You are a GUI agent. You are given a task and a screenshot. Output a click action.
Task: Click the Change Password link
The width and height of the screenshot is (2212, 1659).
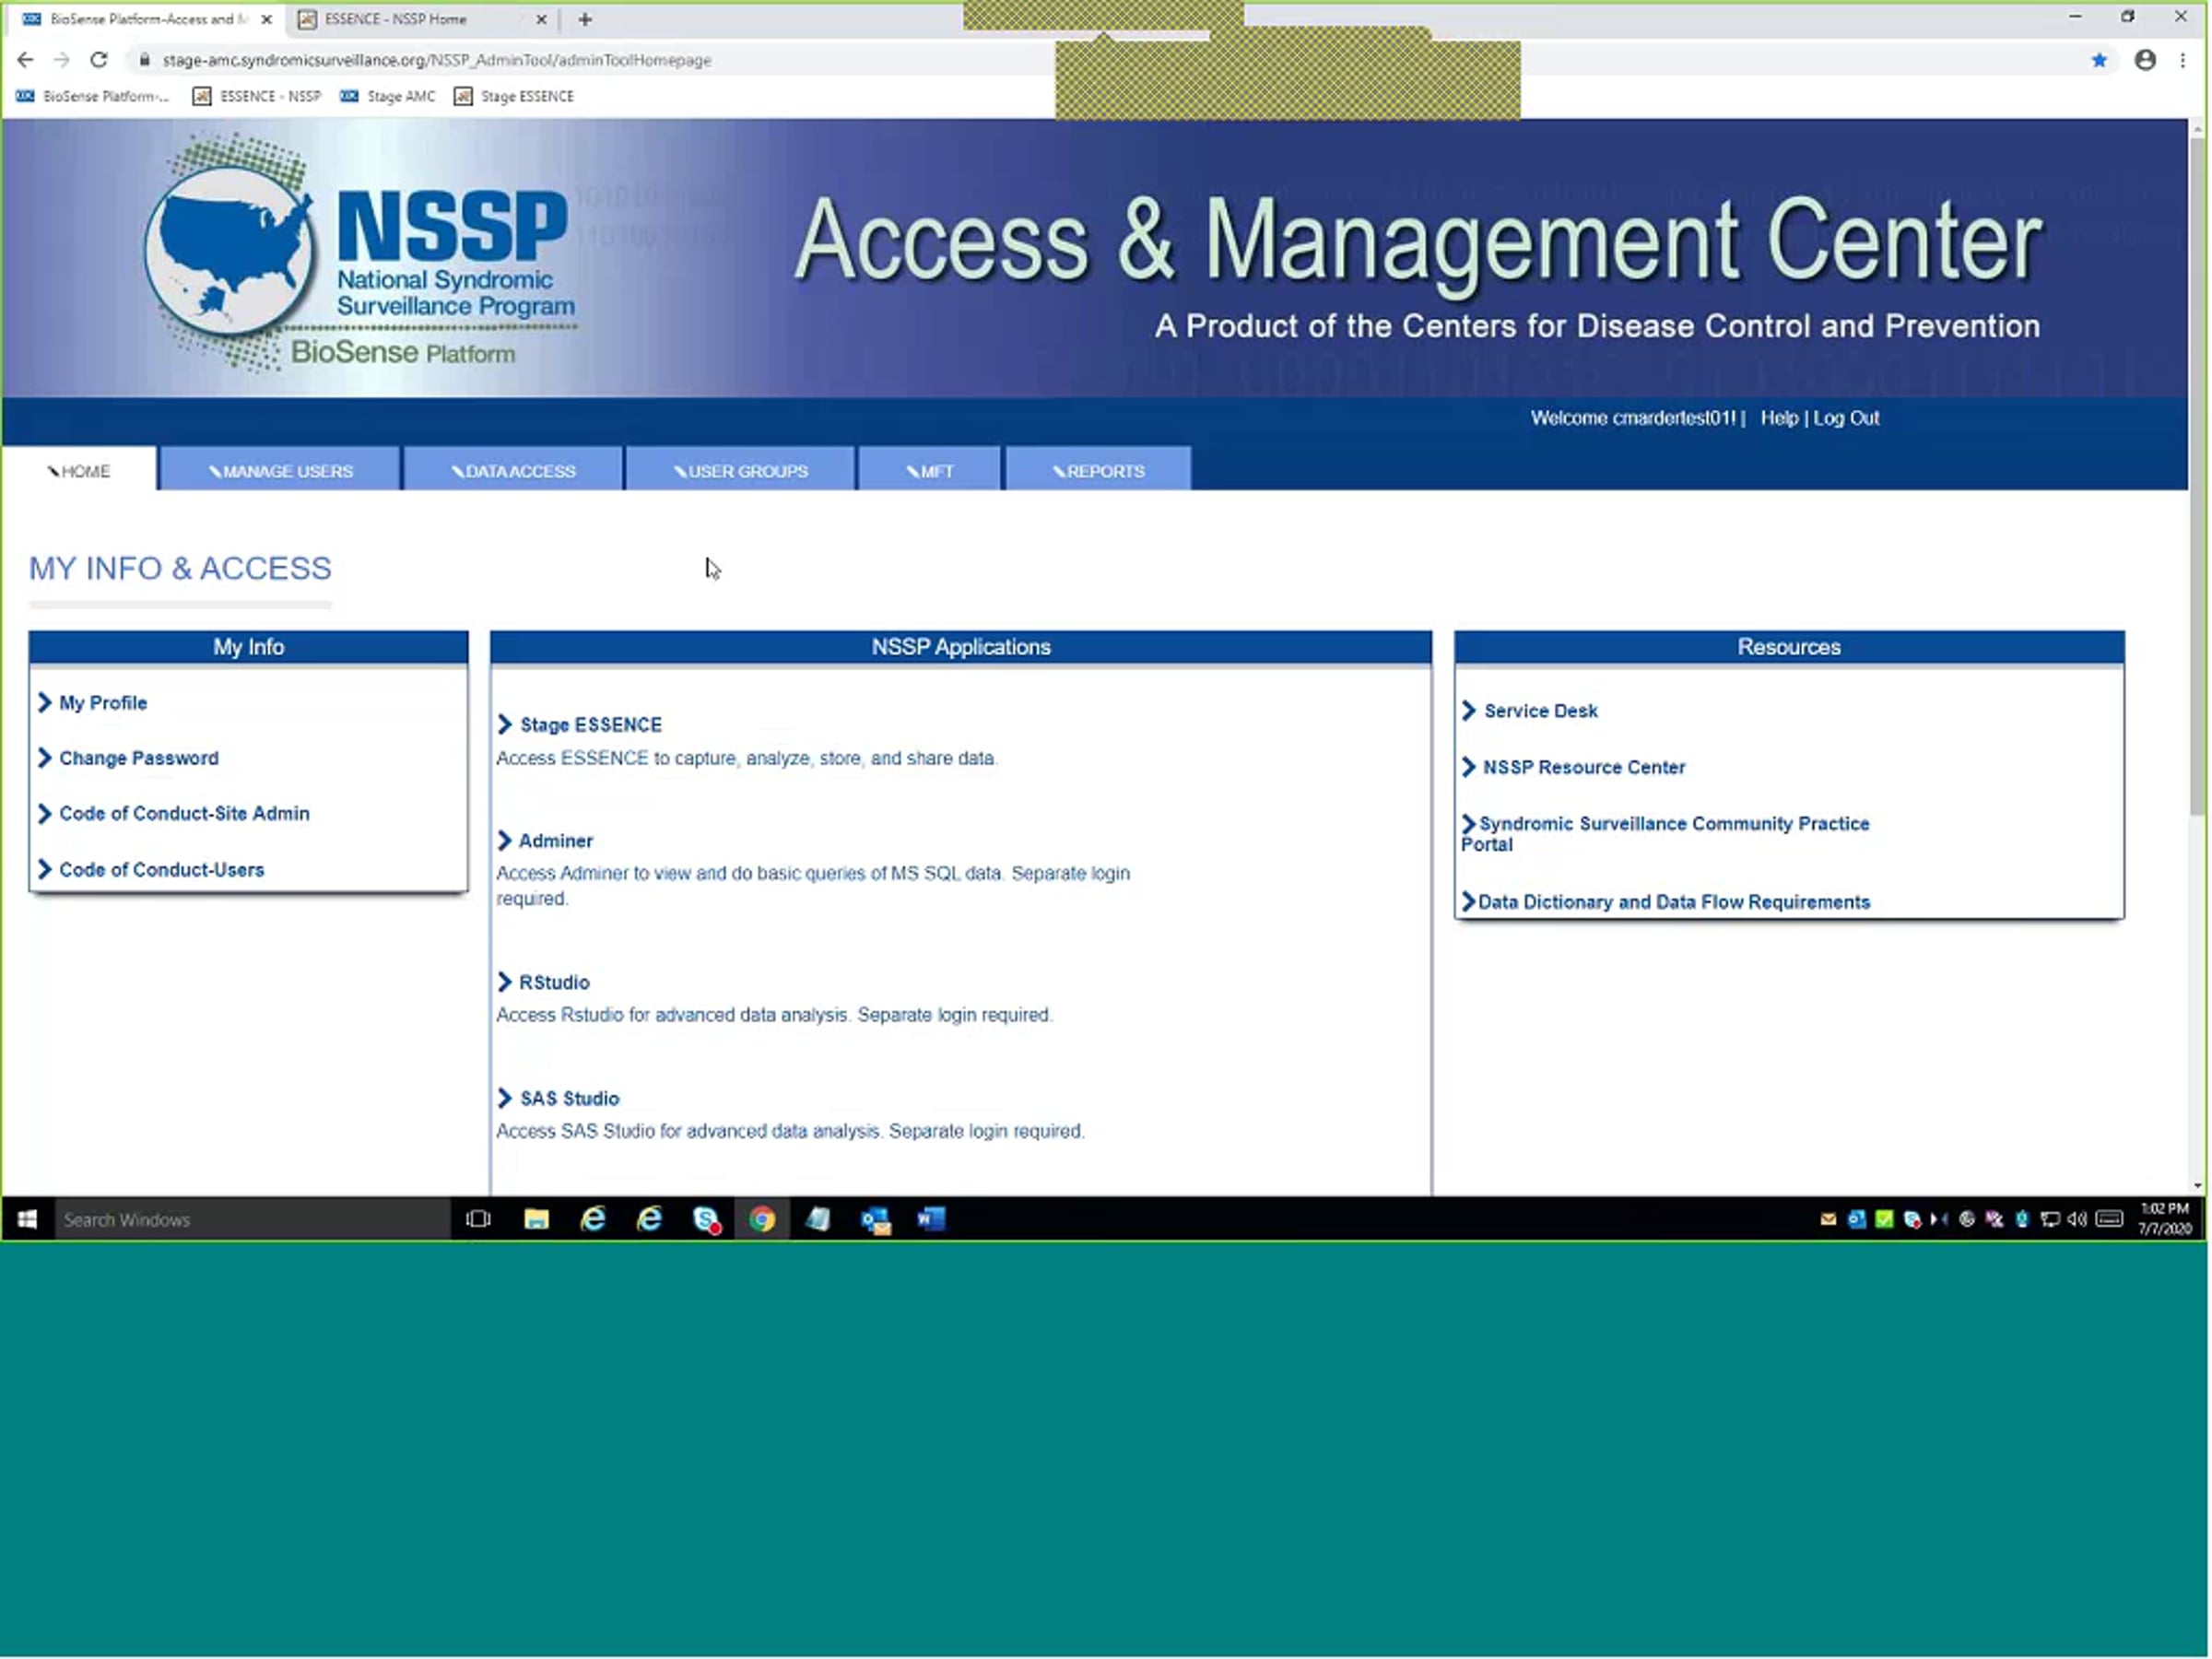point(139,758)
